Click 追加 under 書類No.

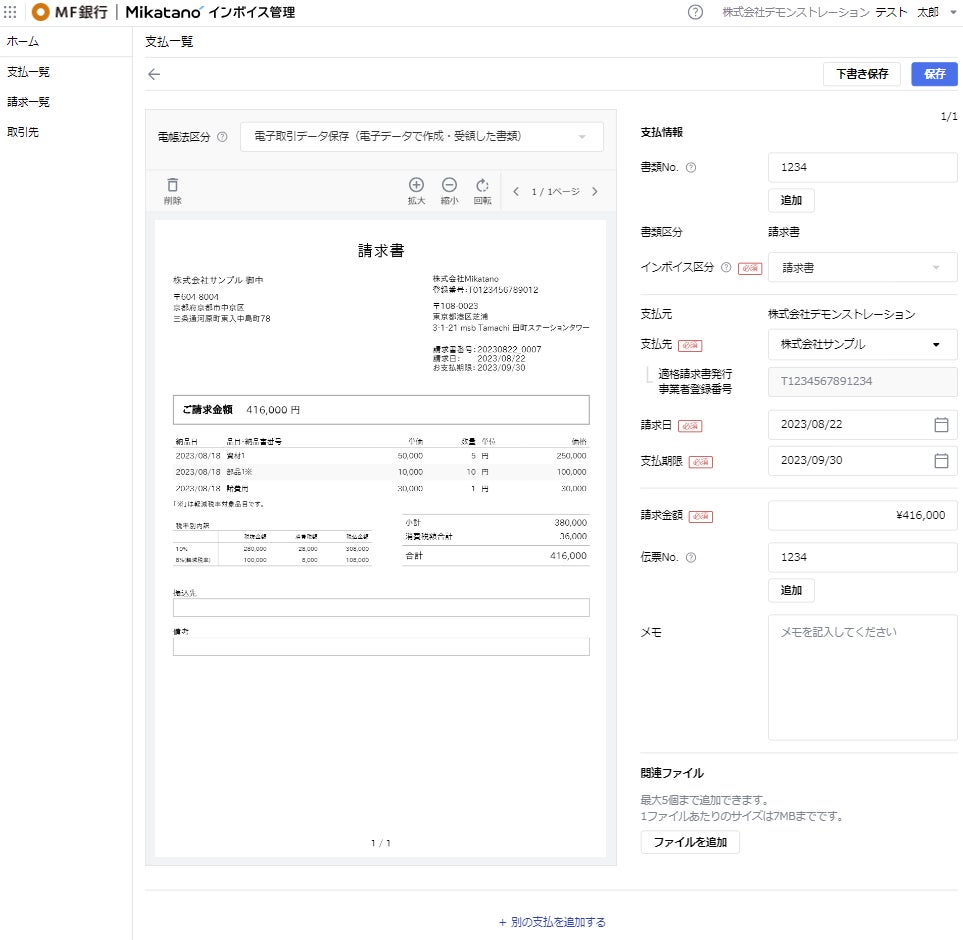[791, 200]
